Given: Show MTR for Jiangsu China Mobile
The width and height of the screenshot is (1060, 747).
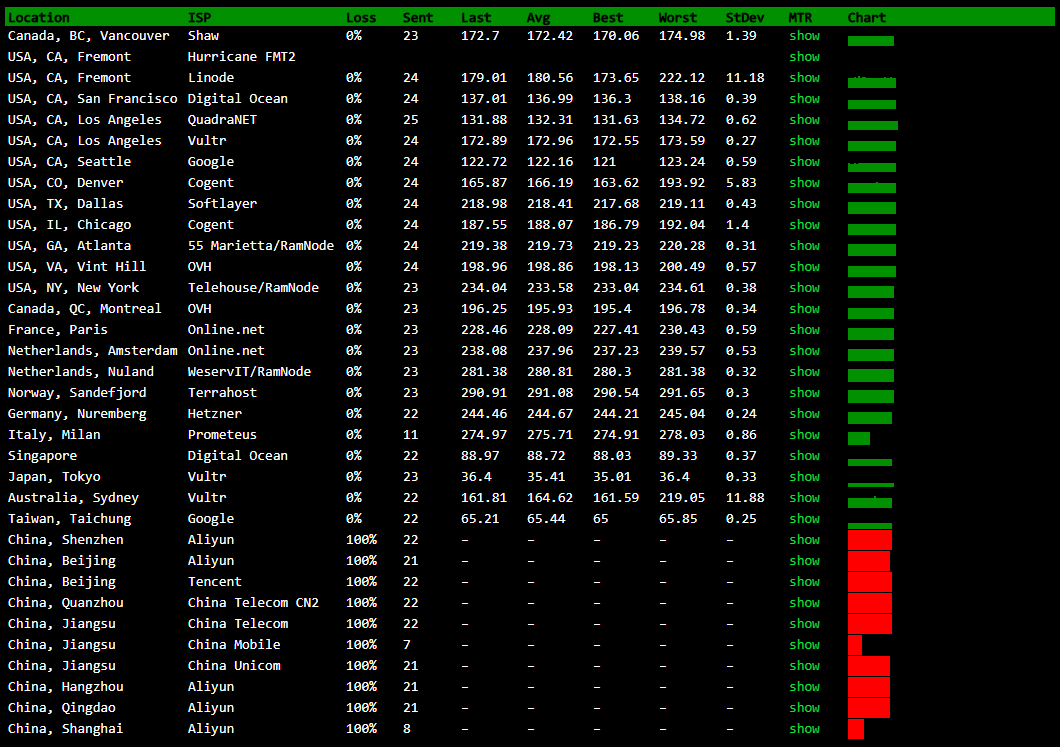Looking at the screenshot, I should pyautogui.click(x=804, y=645).
